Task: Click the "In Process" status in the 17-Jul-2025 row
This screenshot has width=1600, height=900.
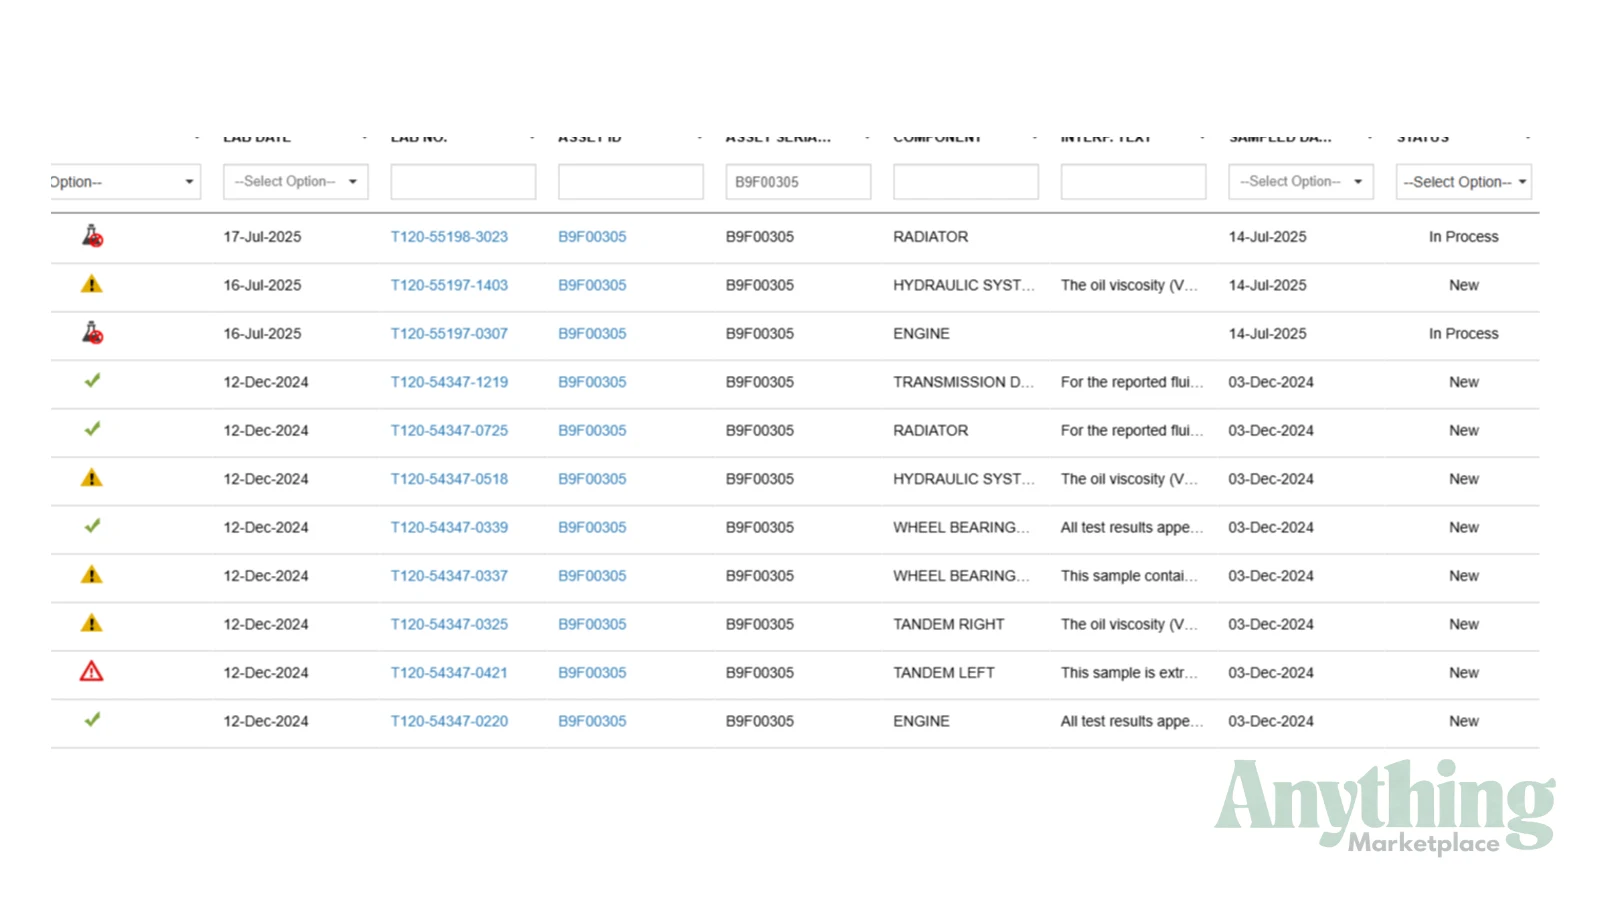Action: (x=1464, y=237)
